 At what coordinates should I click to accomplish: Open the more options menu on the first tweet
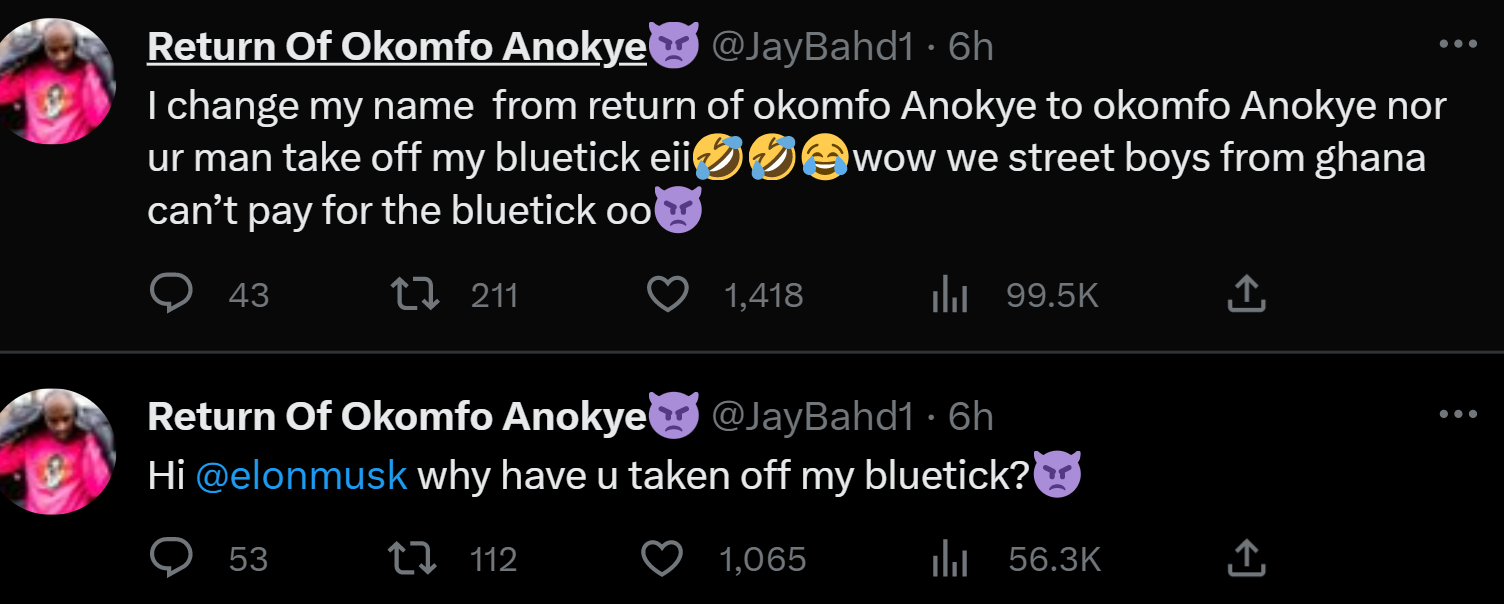tap(1460, 42)
